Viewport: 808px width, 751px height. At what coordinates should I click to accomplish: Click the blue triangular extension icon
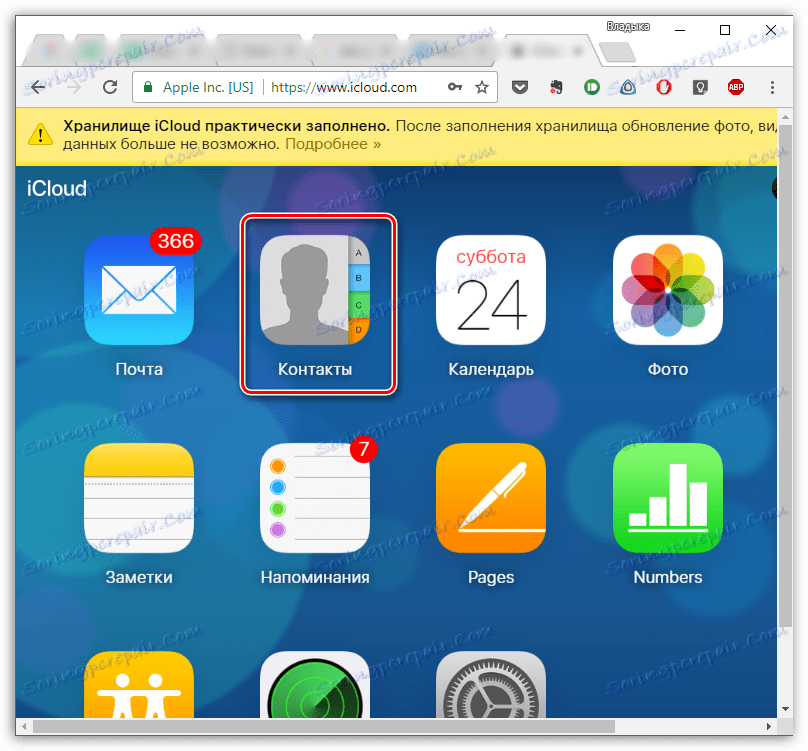(628, 87)
